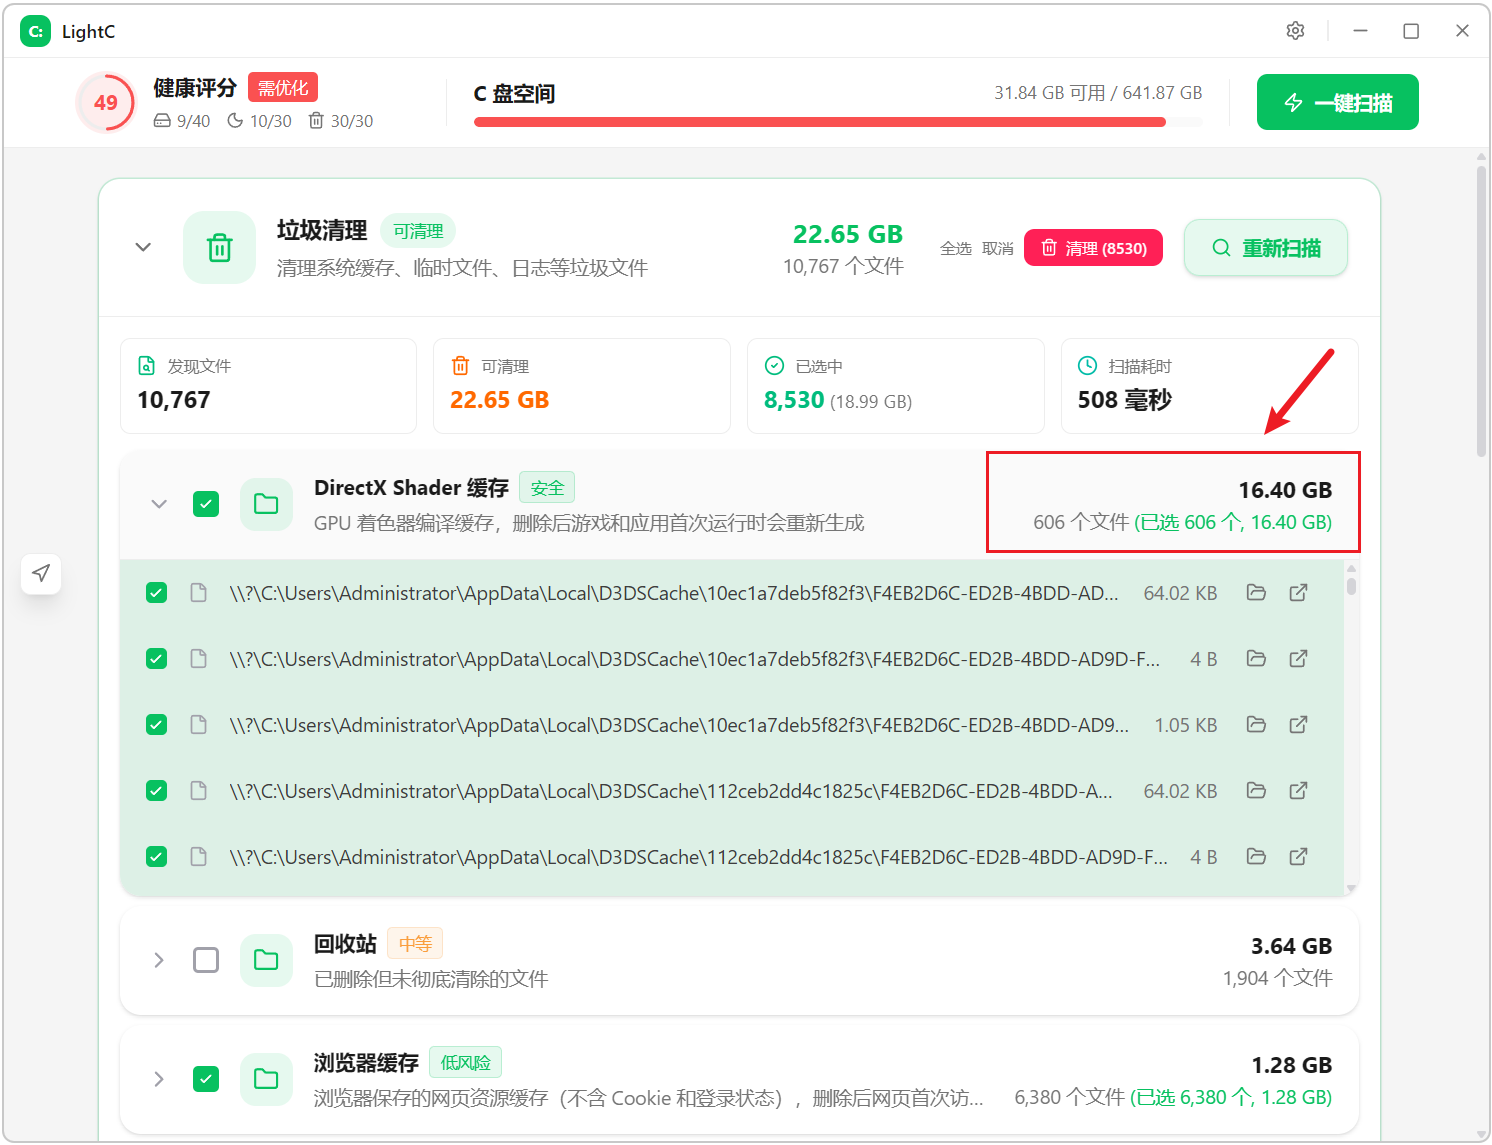Screen dimensions: 1492x1145
Task: Click the 安全 tag next to DirectX Shader
Action: (547, 488)
